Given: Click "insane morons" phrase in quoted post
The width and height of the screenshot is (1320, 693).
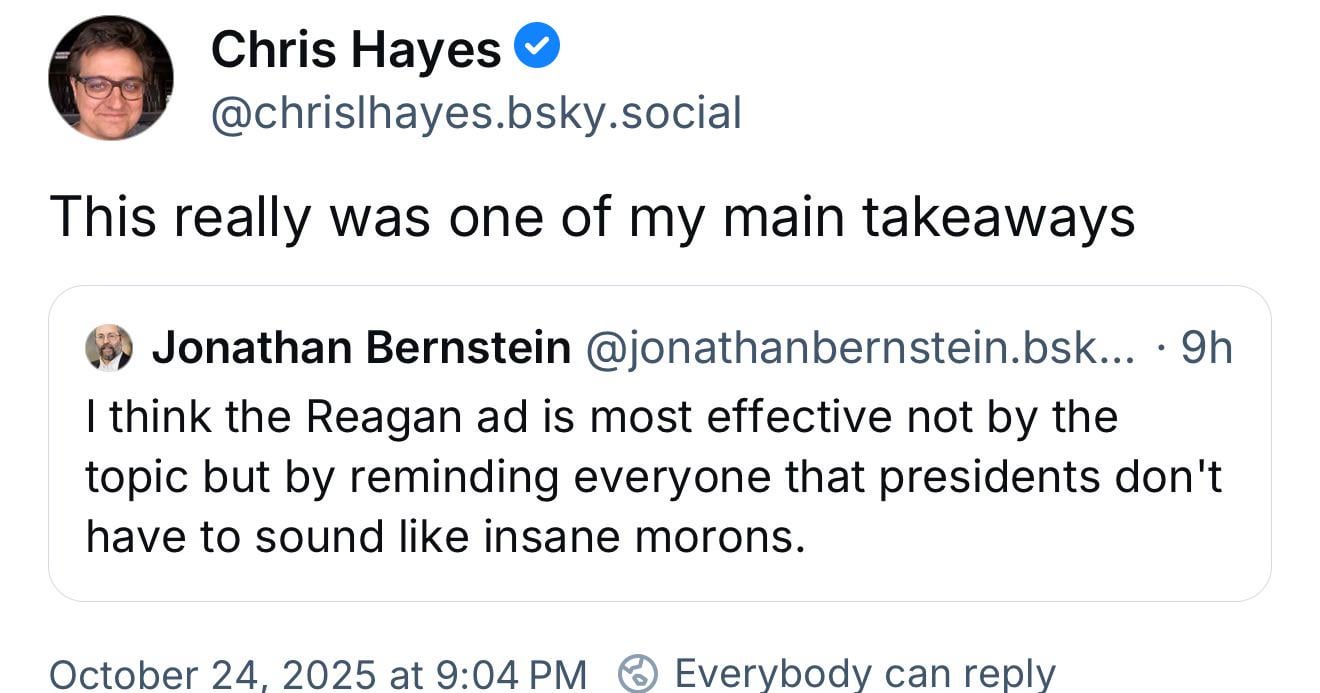Looking at the screenshot, I should tap(644, 537).
